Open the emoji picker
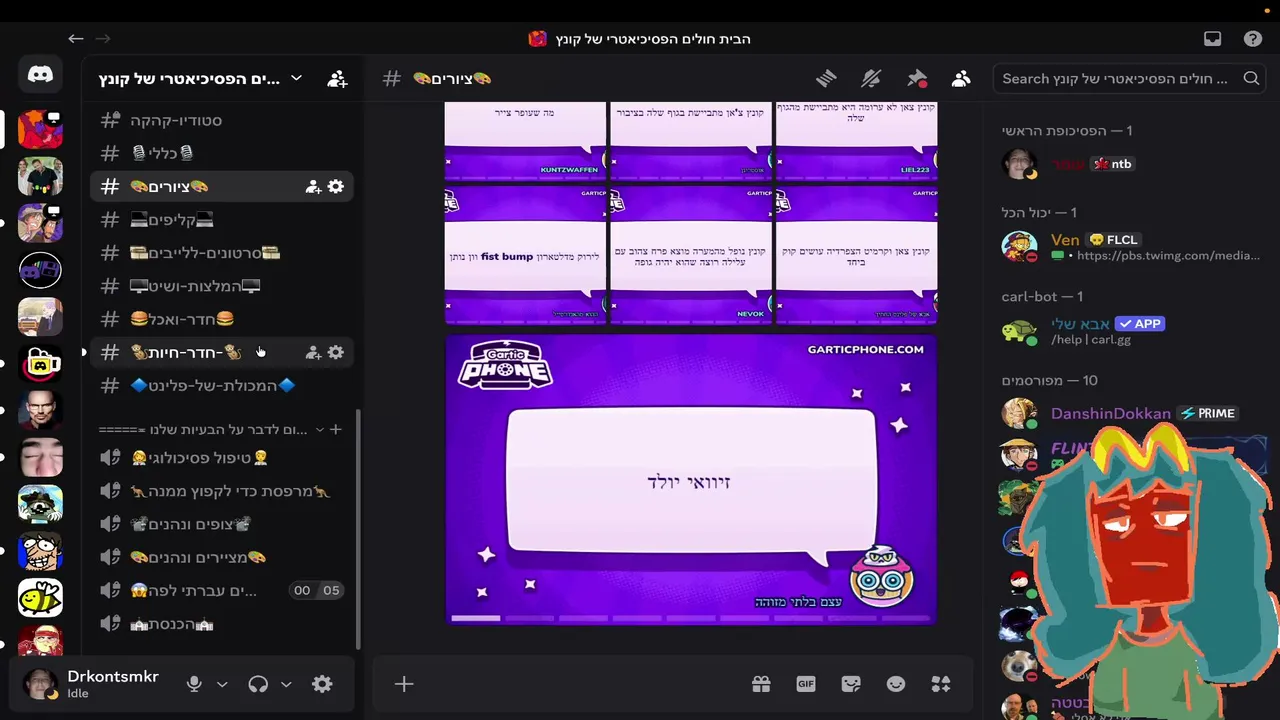This screenshot has height=720, width=1280. coord(896,684)
